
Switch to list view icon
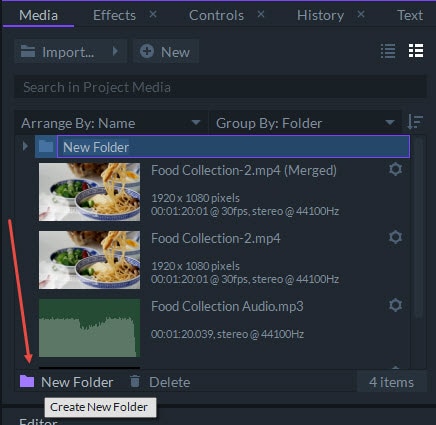point(388,51)
